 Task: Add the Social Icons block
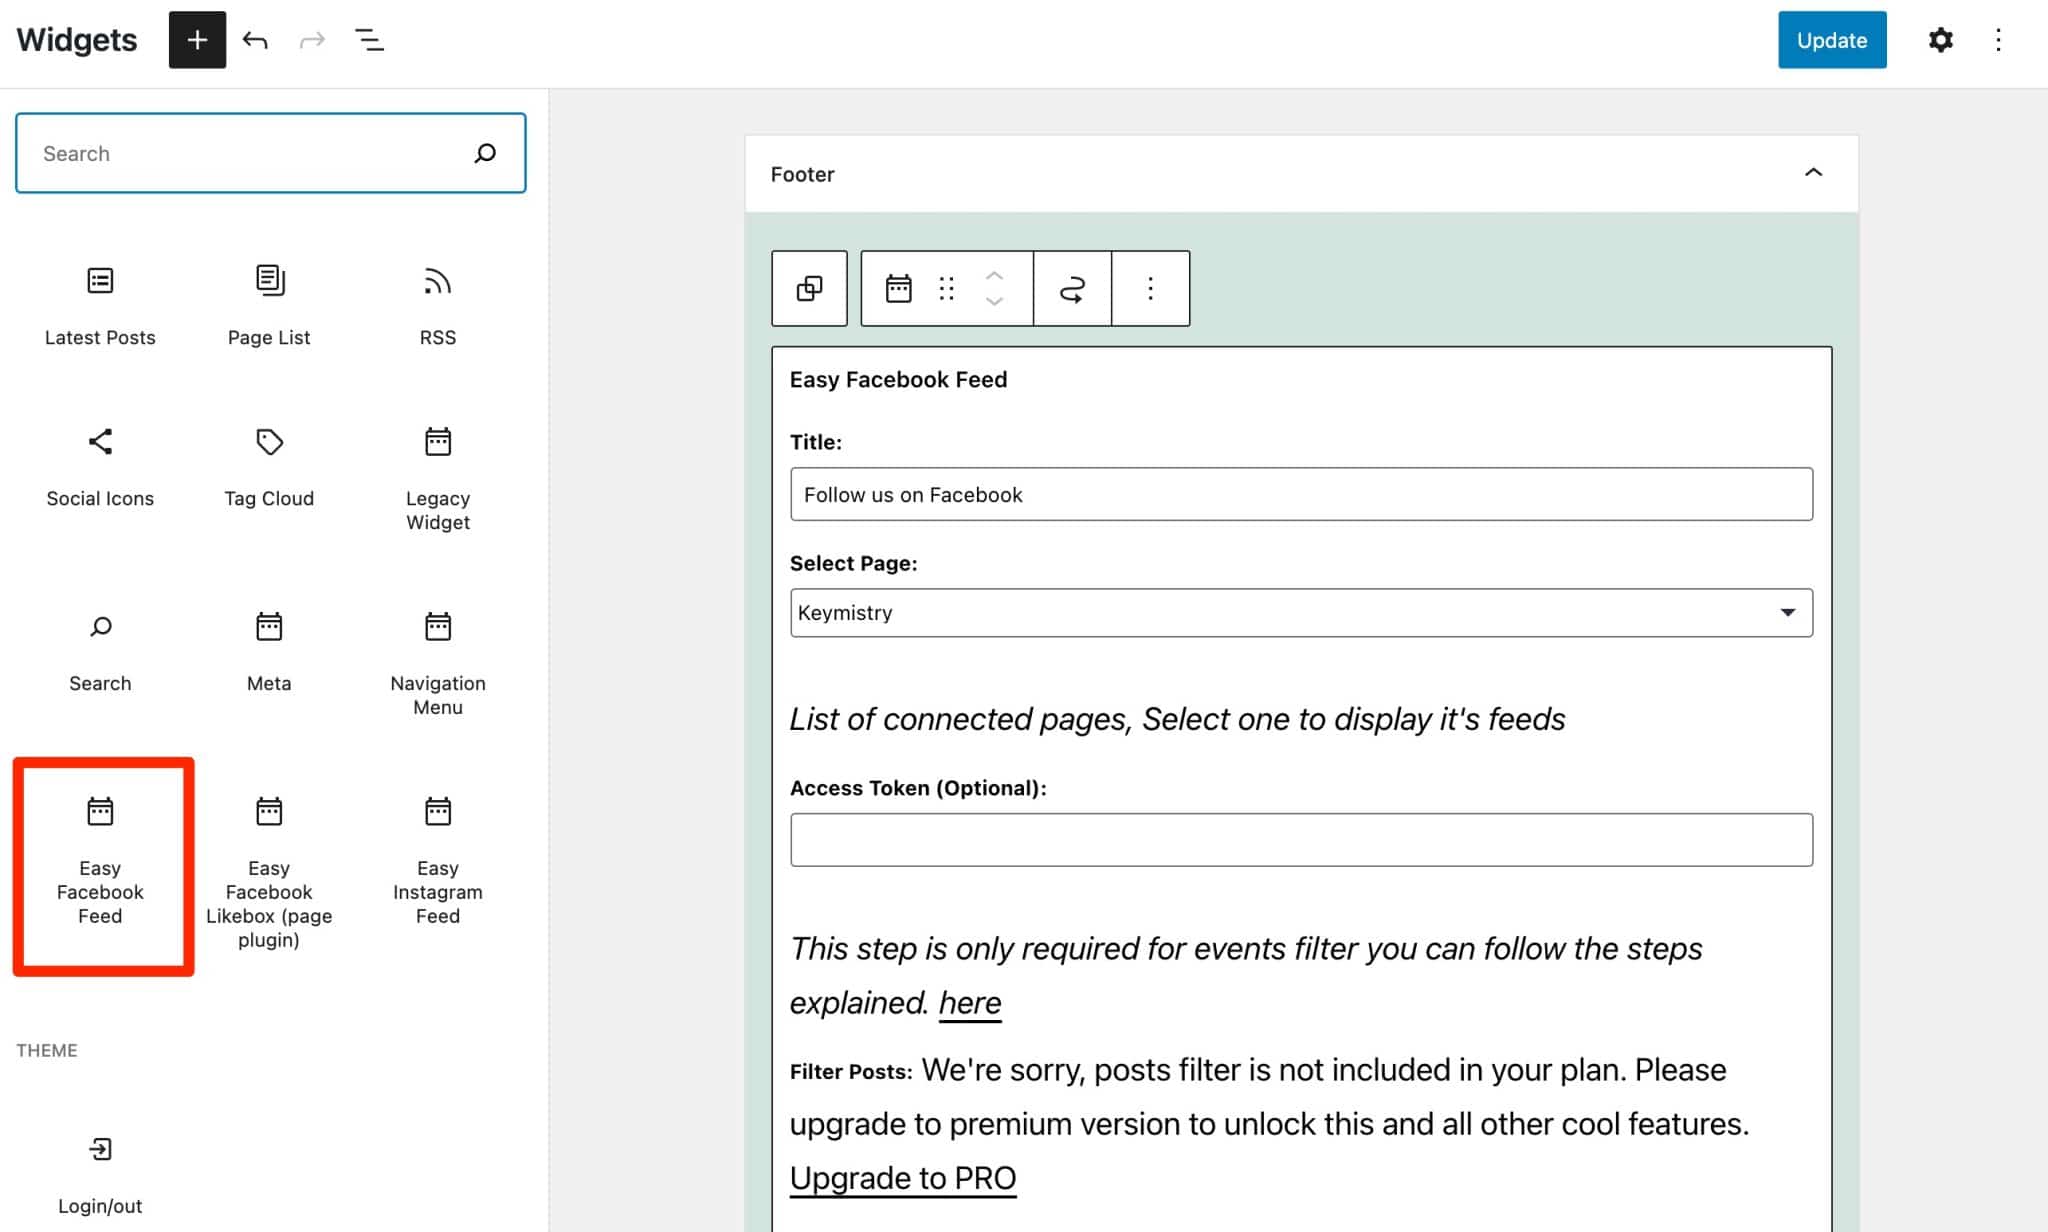[100, 466]
